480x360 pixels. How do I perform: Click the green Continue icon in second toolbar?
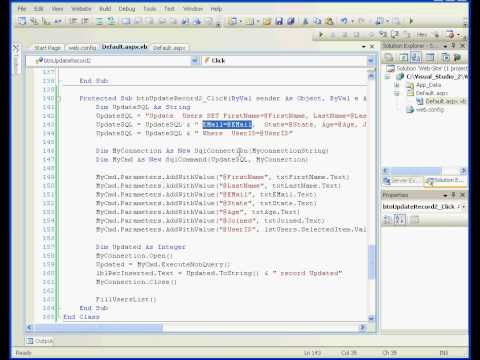click(321, 34)
